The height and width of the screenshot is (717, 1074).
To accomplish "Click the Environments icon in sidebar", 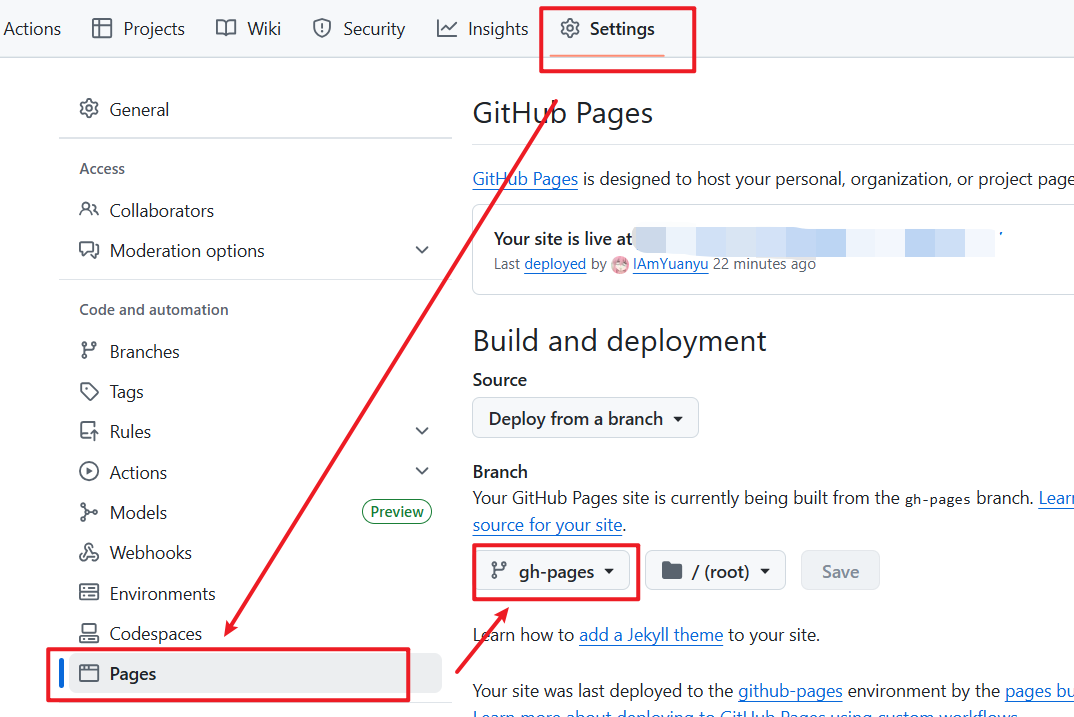I will (89, 593).
